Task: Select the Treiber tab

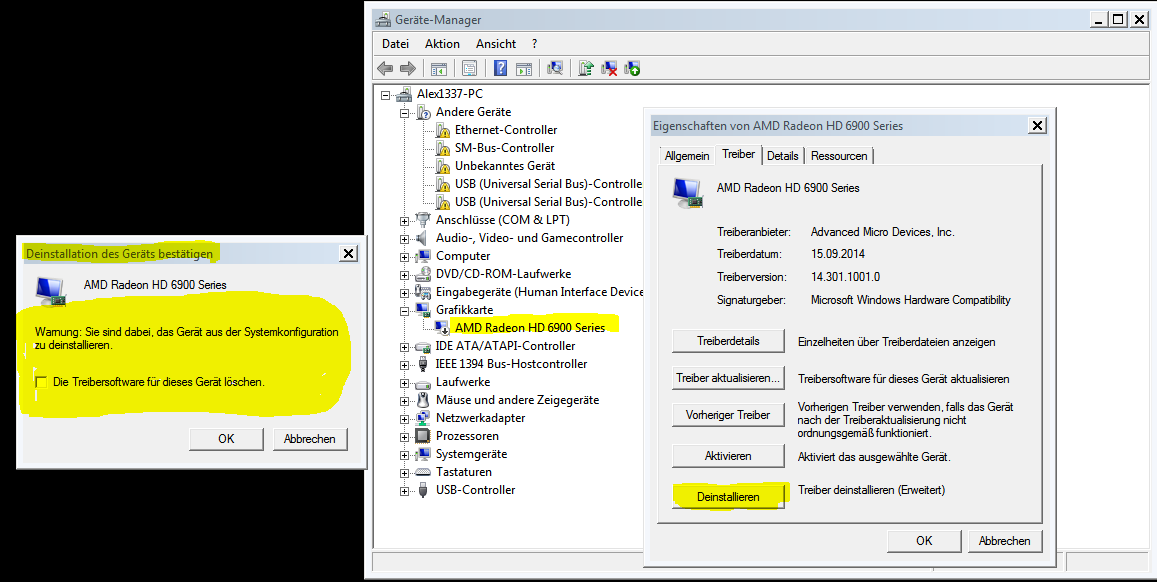Action: click(738, 154)
